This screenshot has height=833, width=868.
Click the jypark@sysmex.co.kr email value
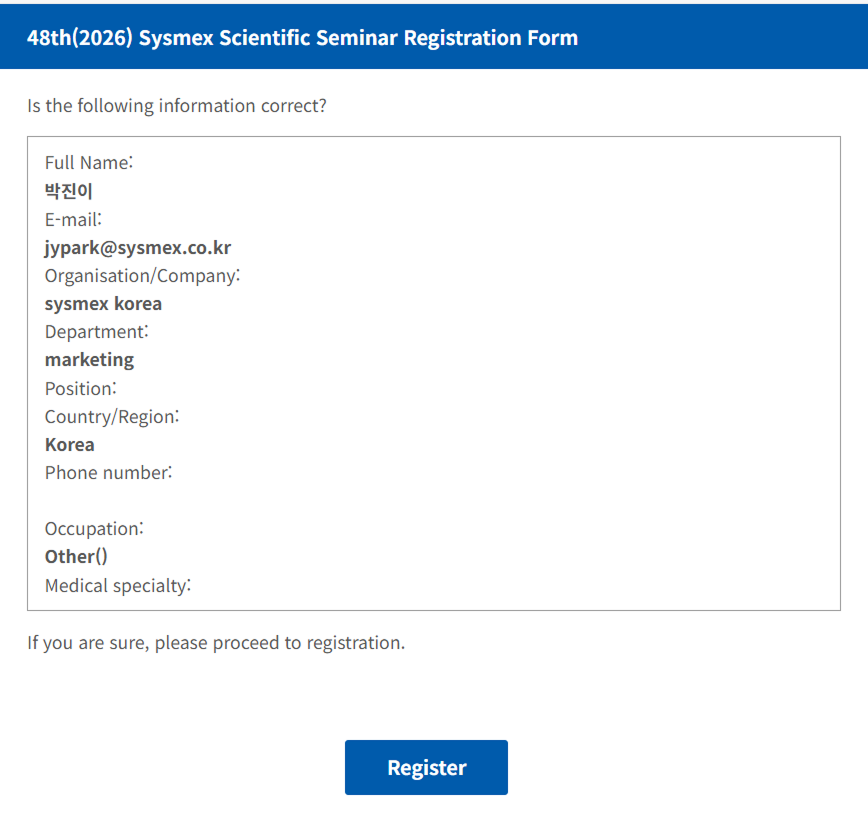pos(138,247)
